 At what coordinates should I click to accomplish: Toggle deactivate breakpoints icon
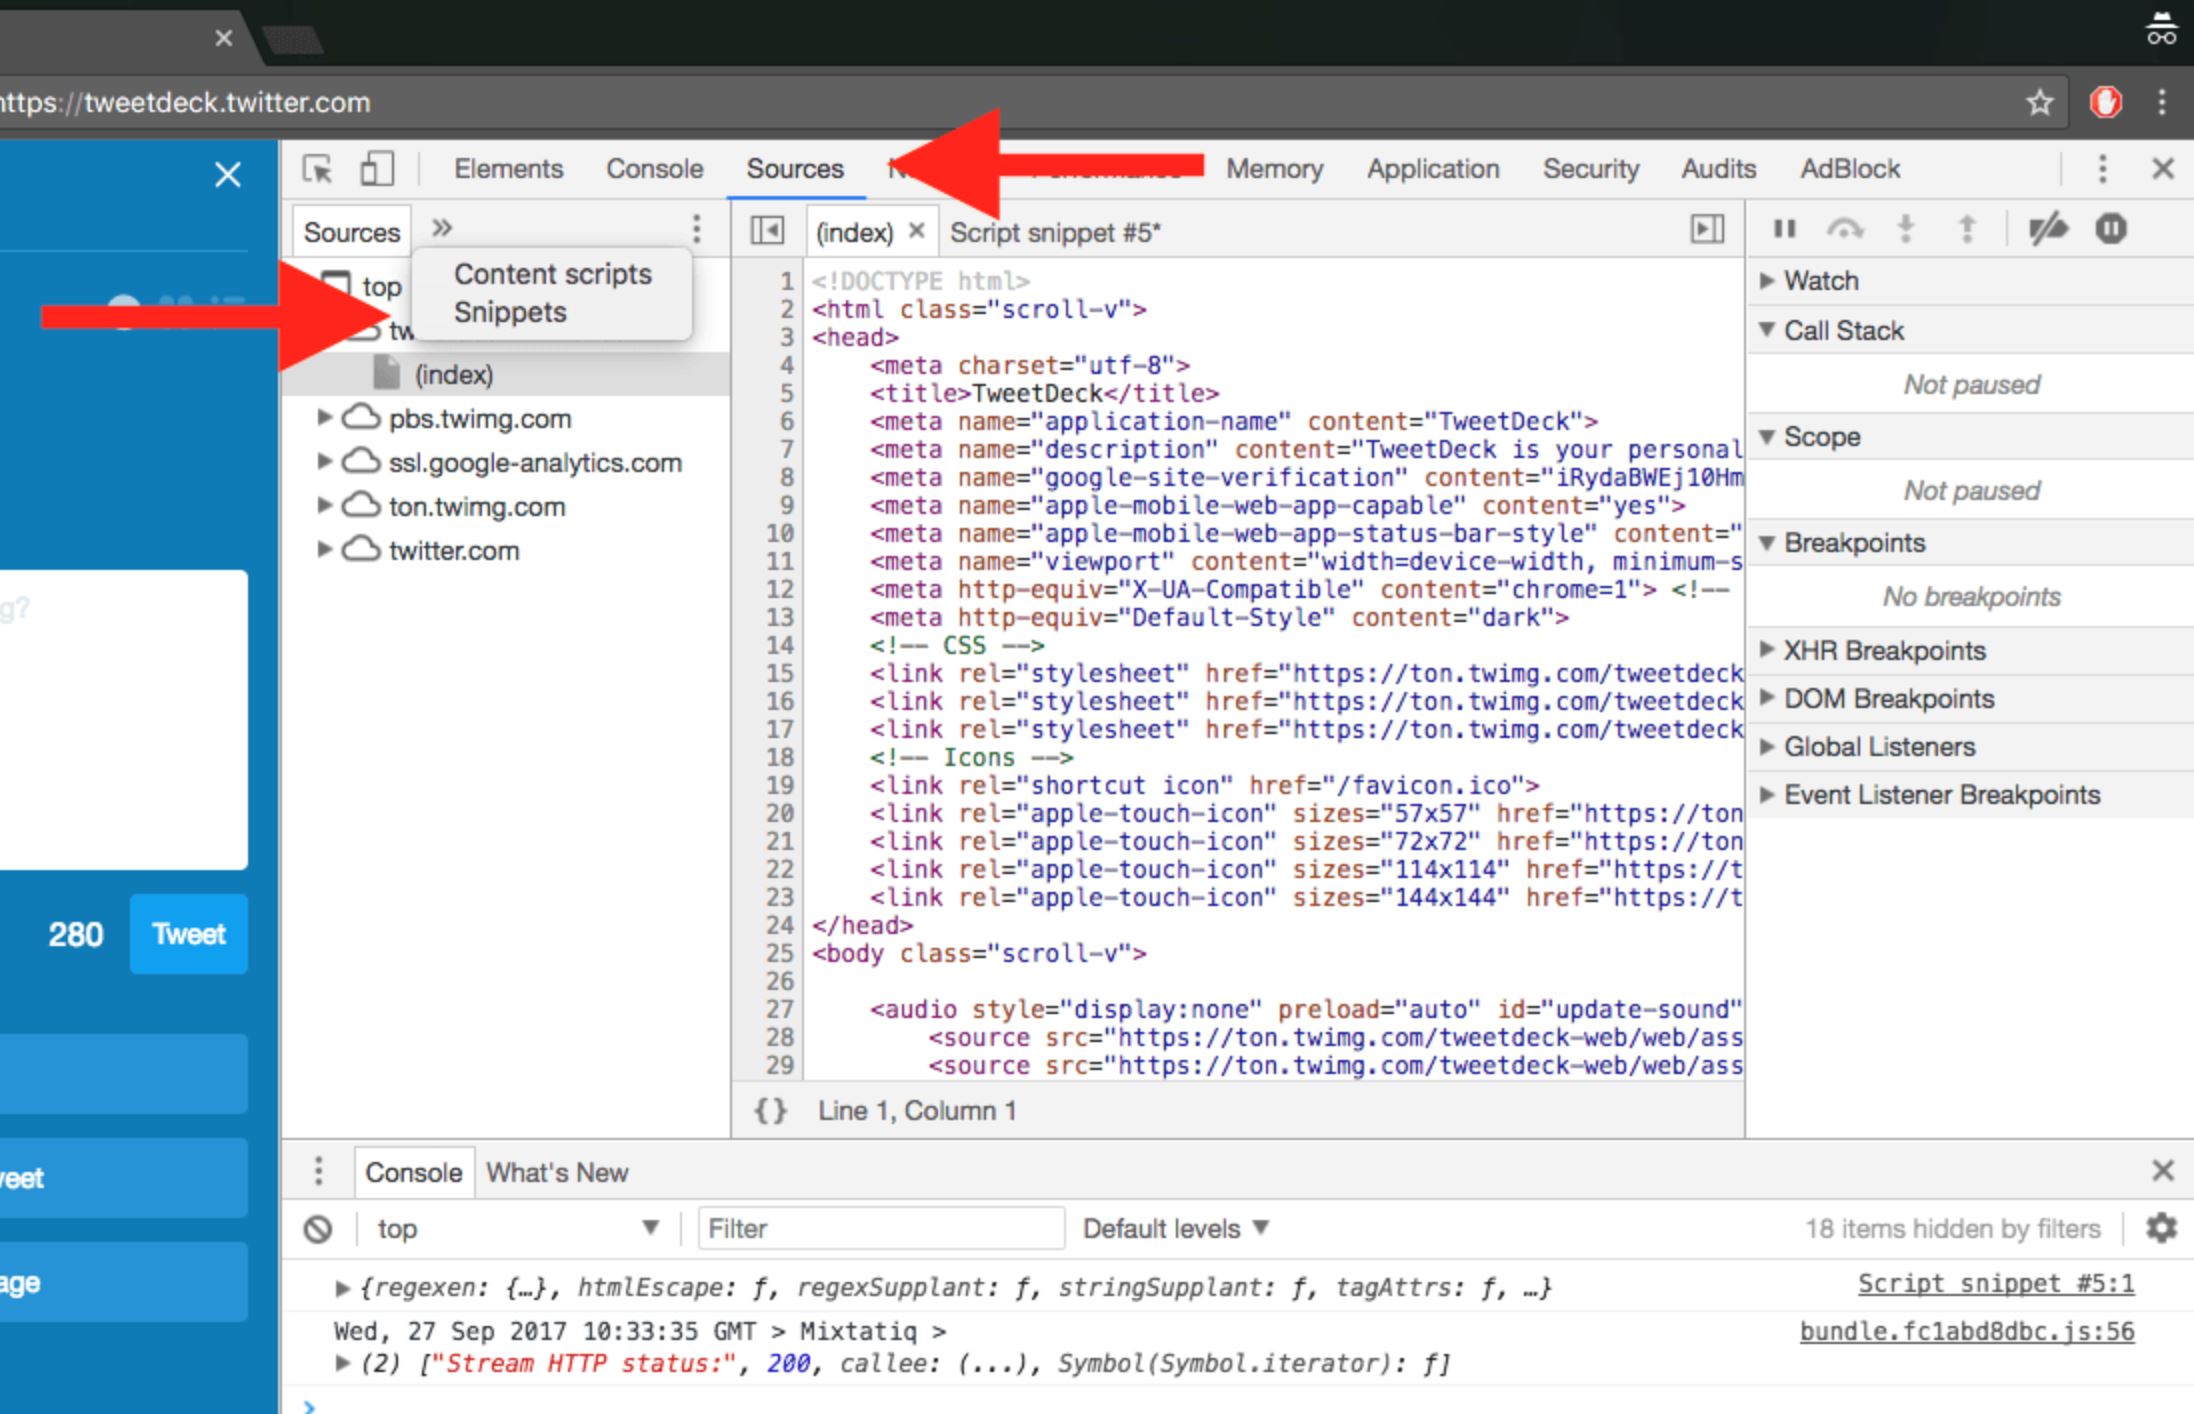point(2047,230)
